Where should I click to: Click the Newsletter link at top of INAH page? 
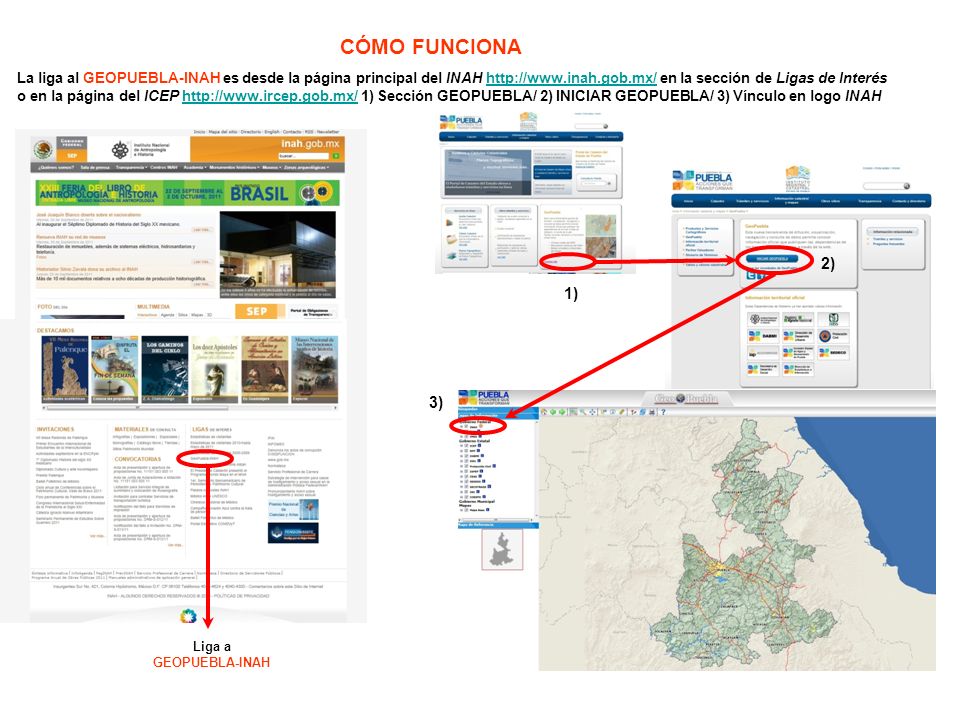click(x=328, y=132)
